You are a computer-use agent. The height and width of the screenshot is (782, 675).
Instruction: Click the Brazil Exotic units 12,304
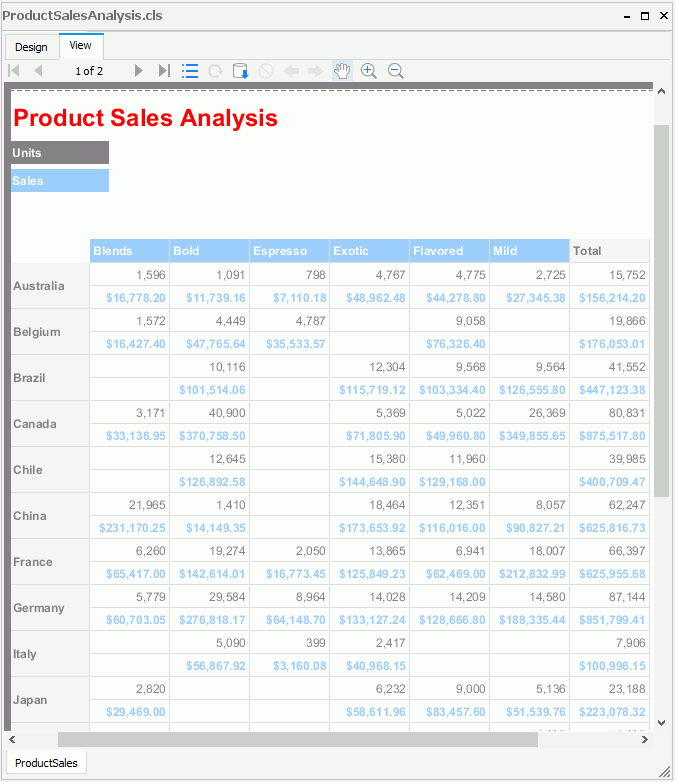pyautogui.click(x=387, y=367)
